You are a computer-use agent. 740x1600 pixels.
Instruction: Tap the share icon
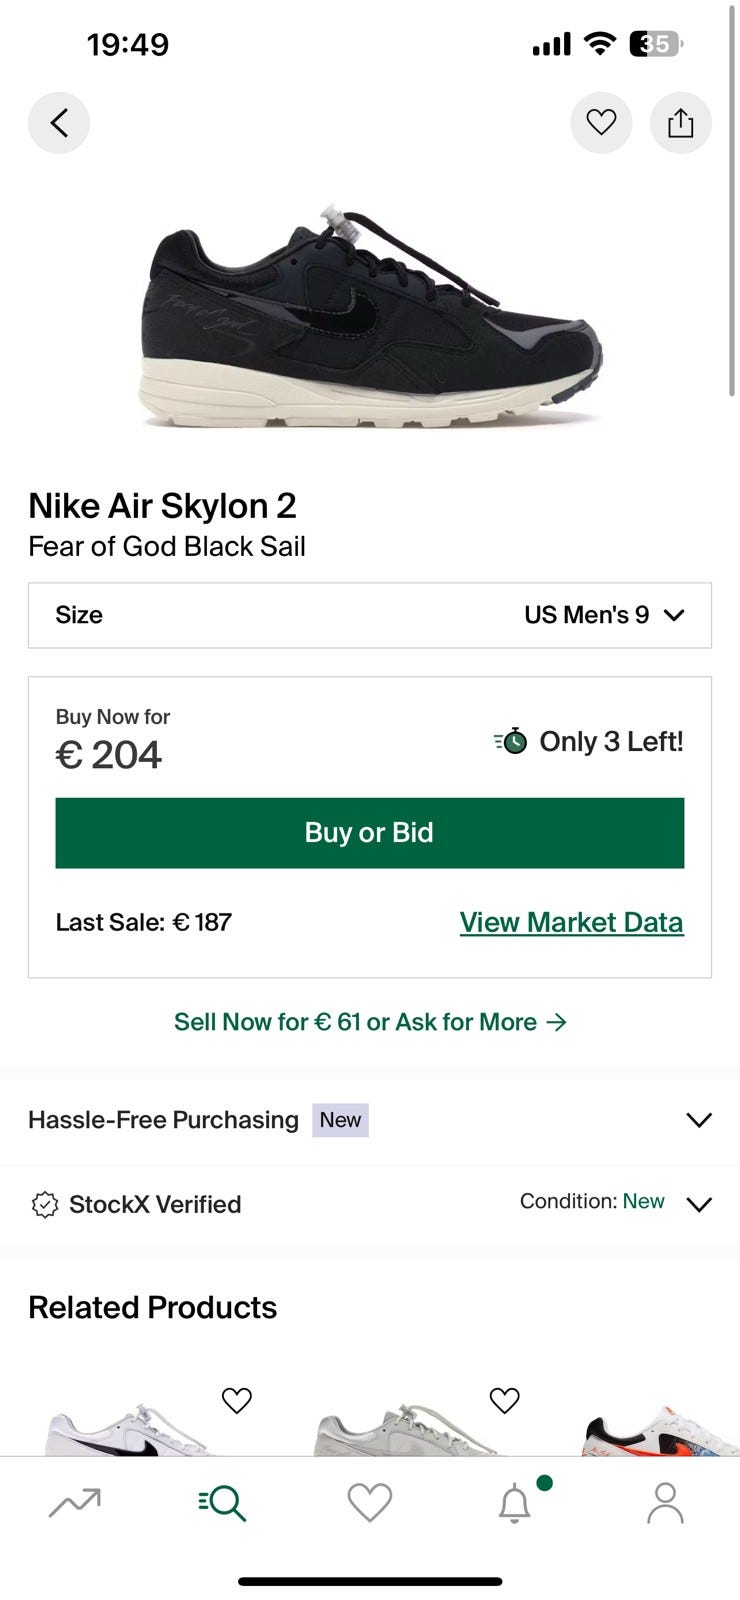pos(681,123)
